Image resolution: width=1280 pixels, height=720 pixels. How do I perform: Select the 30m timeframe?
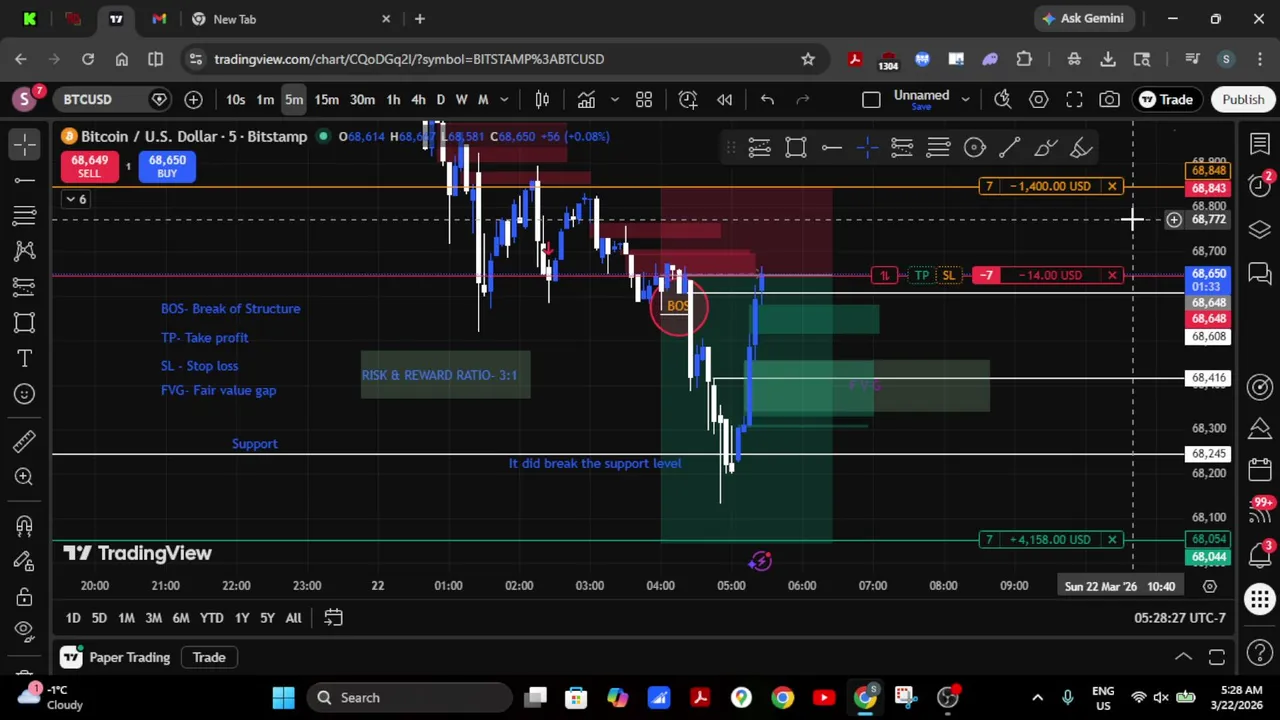(x=362, y=99)
